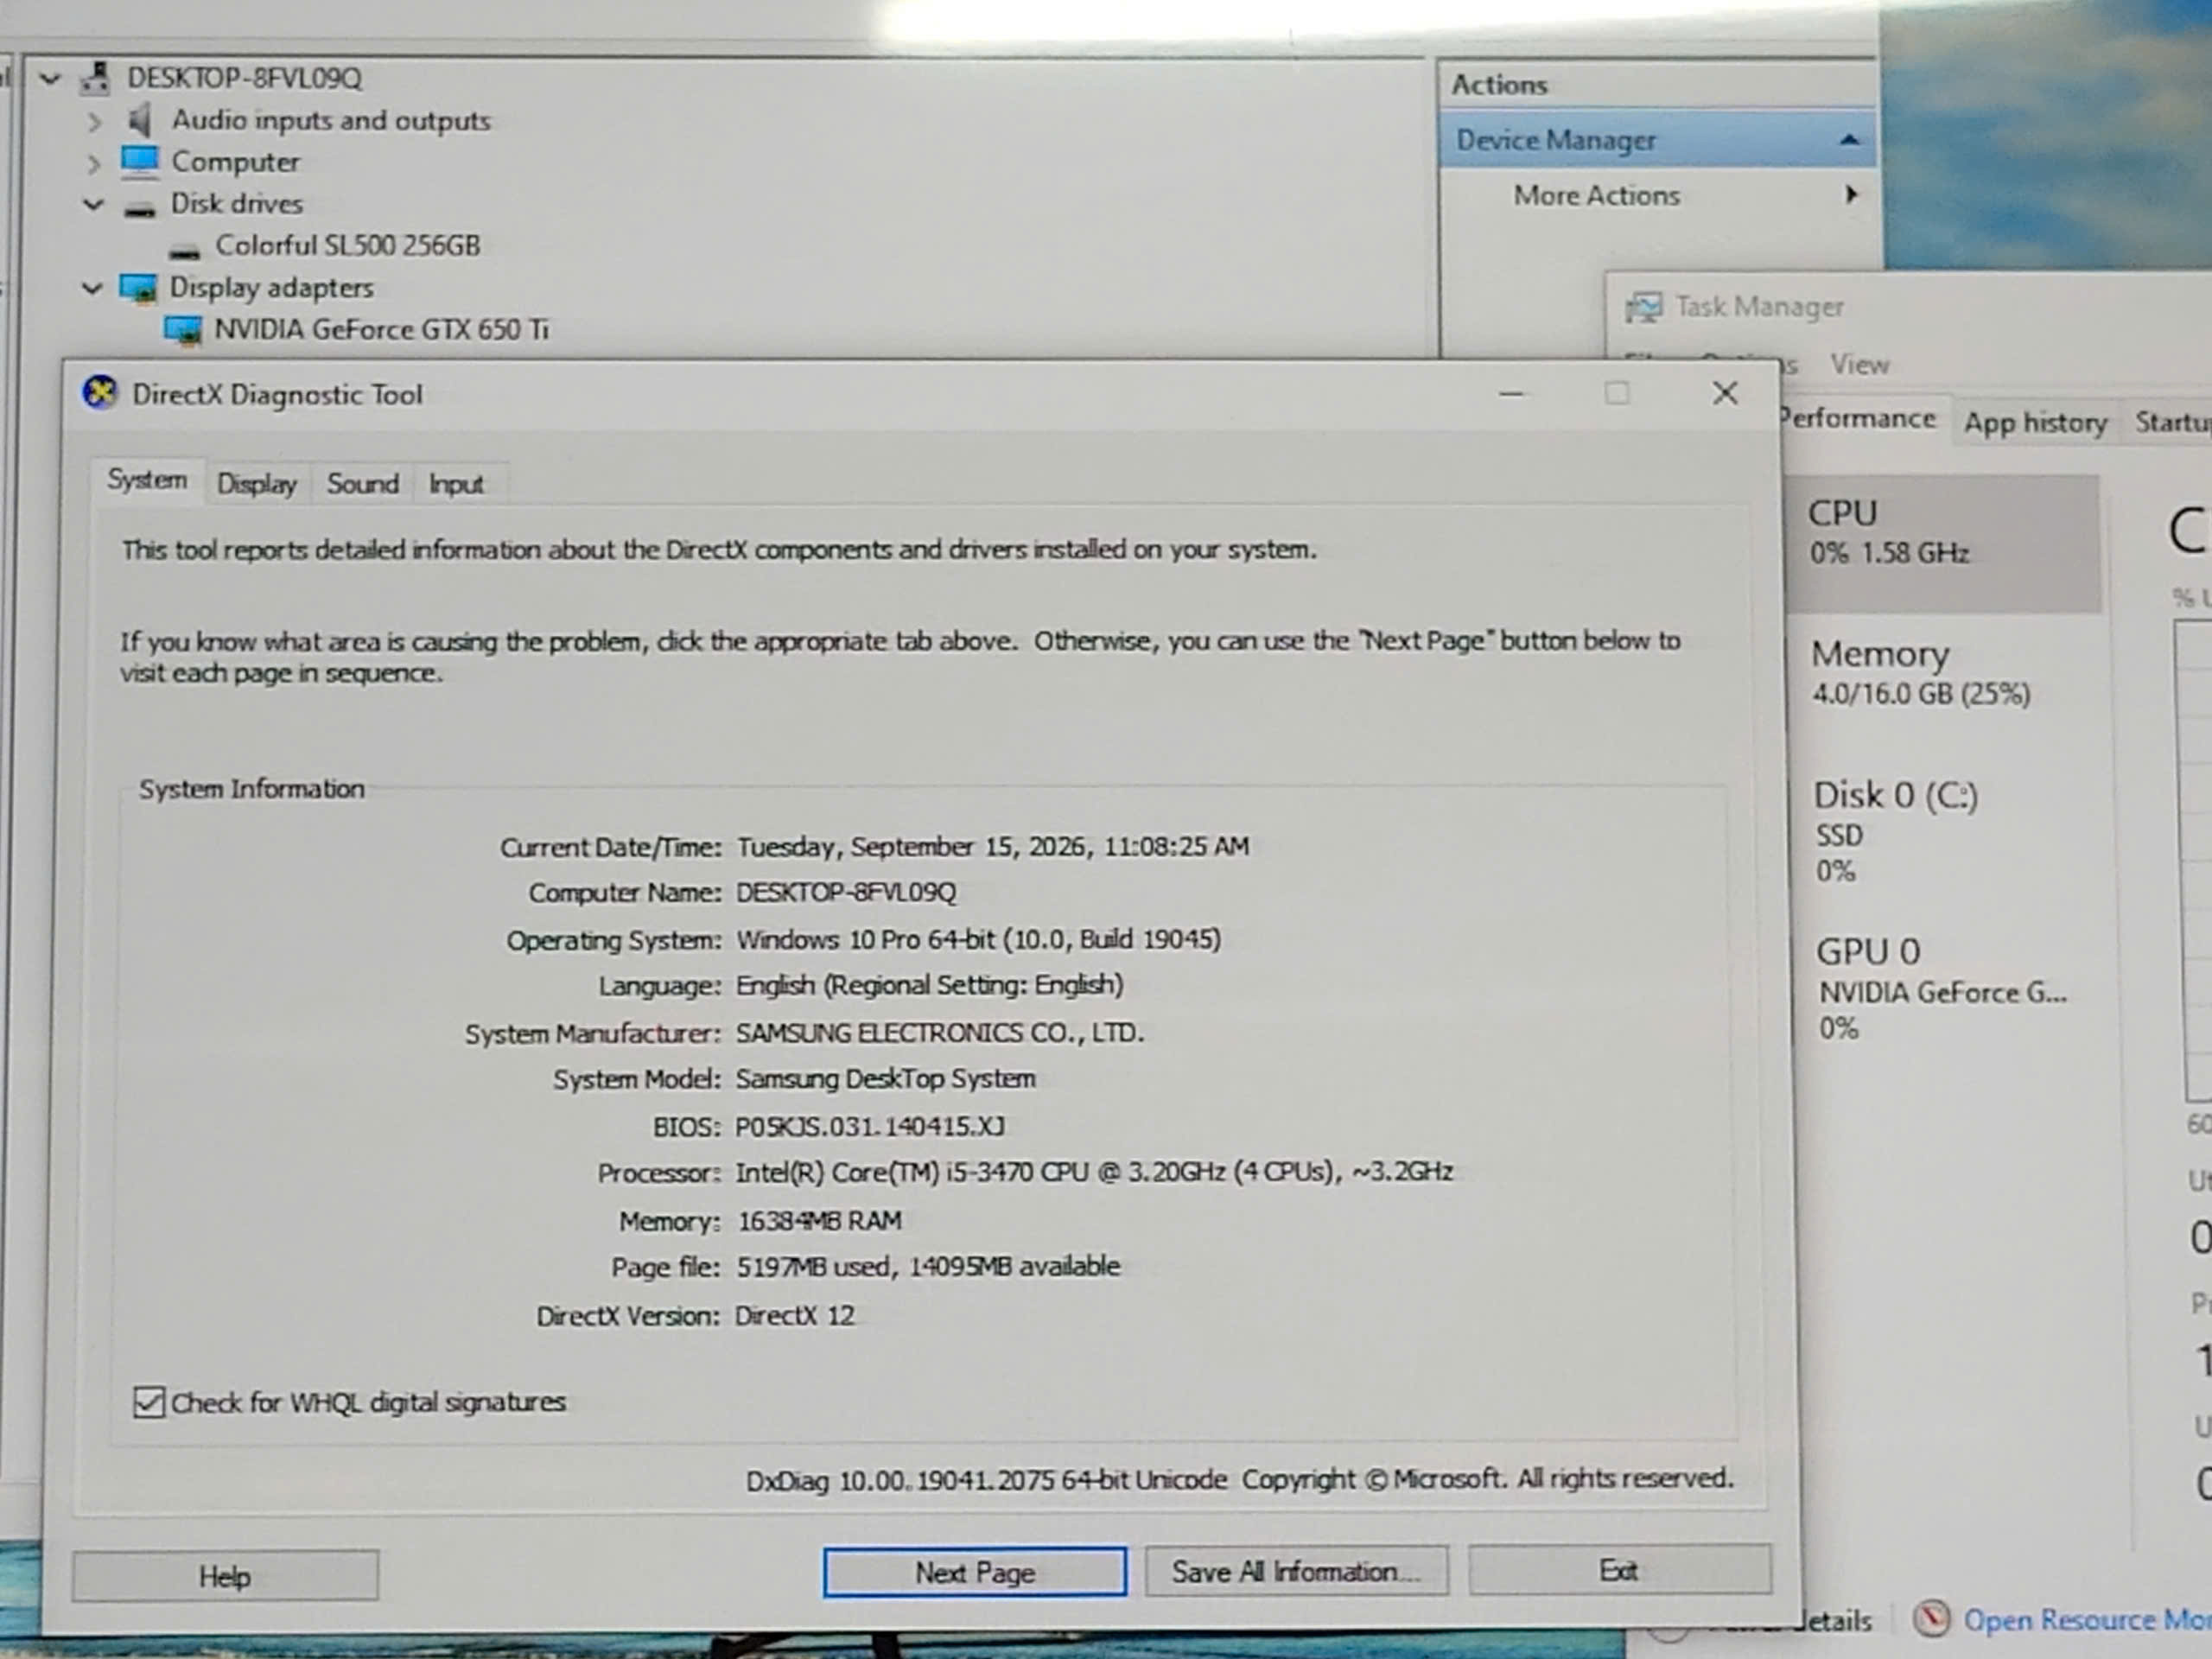Viewport: 2212px width, 1659px height.
Task: Click the Next Page button
Action: point(975,1572)
